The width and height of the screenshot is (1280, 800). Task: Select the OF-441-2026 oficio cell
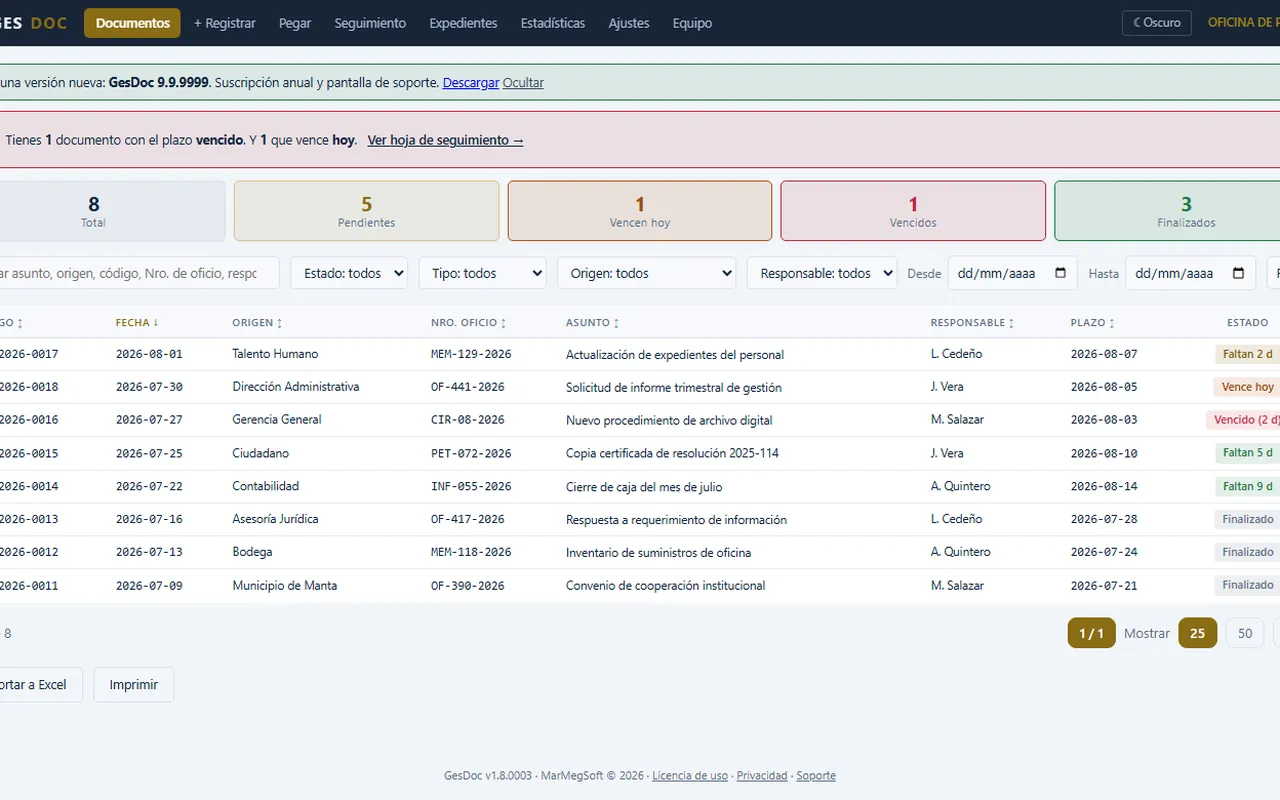point(468,387)
